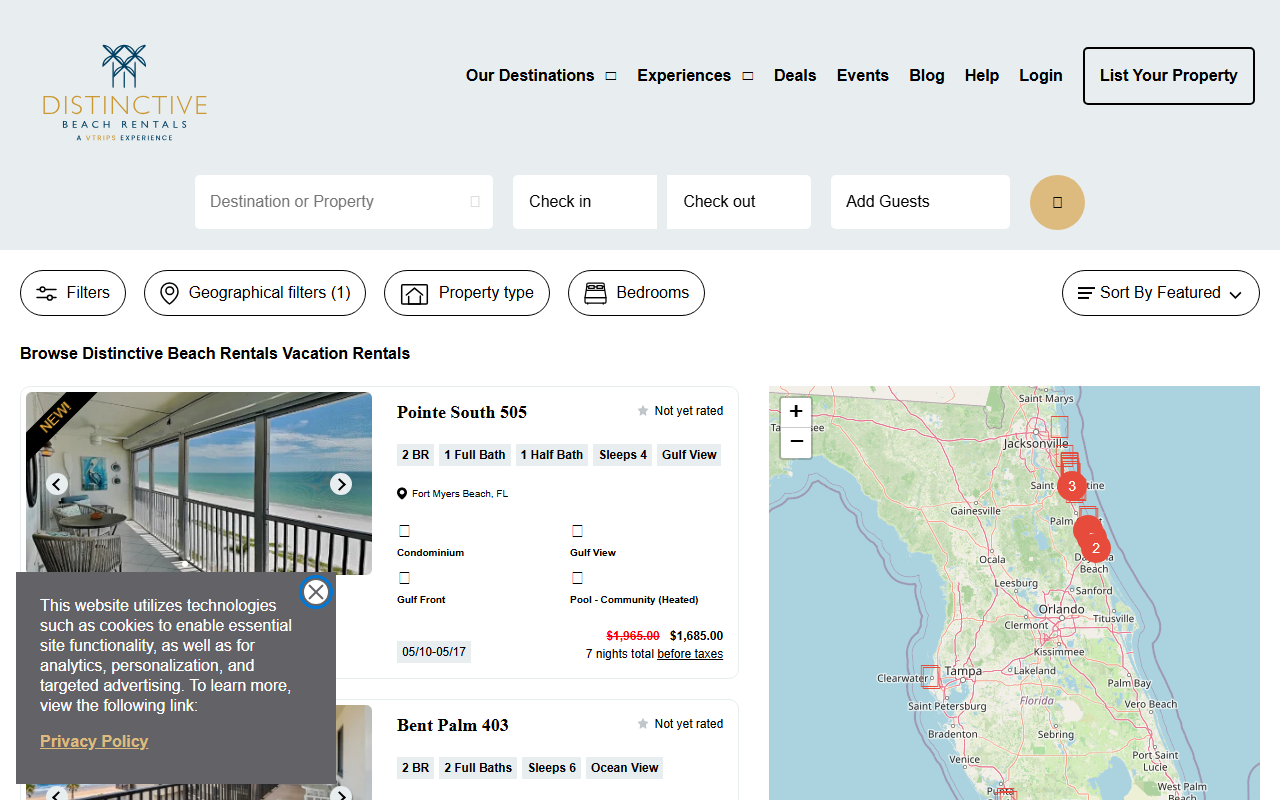Viewport: 1280px width, 800px height.
Task: Click the map cluster marker labeled 2
Action: click(1096, 548)
